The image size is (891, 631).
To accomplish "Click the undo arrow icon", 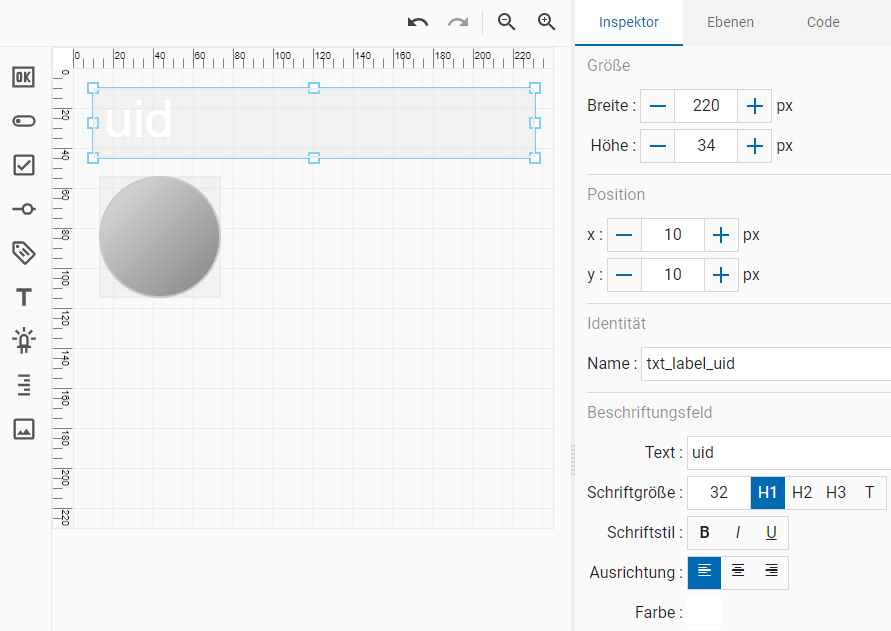I will point(418,22).
